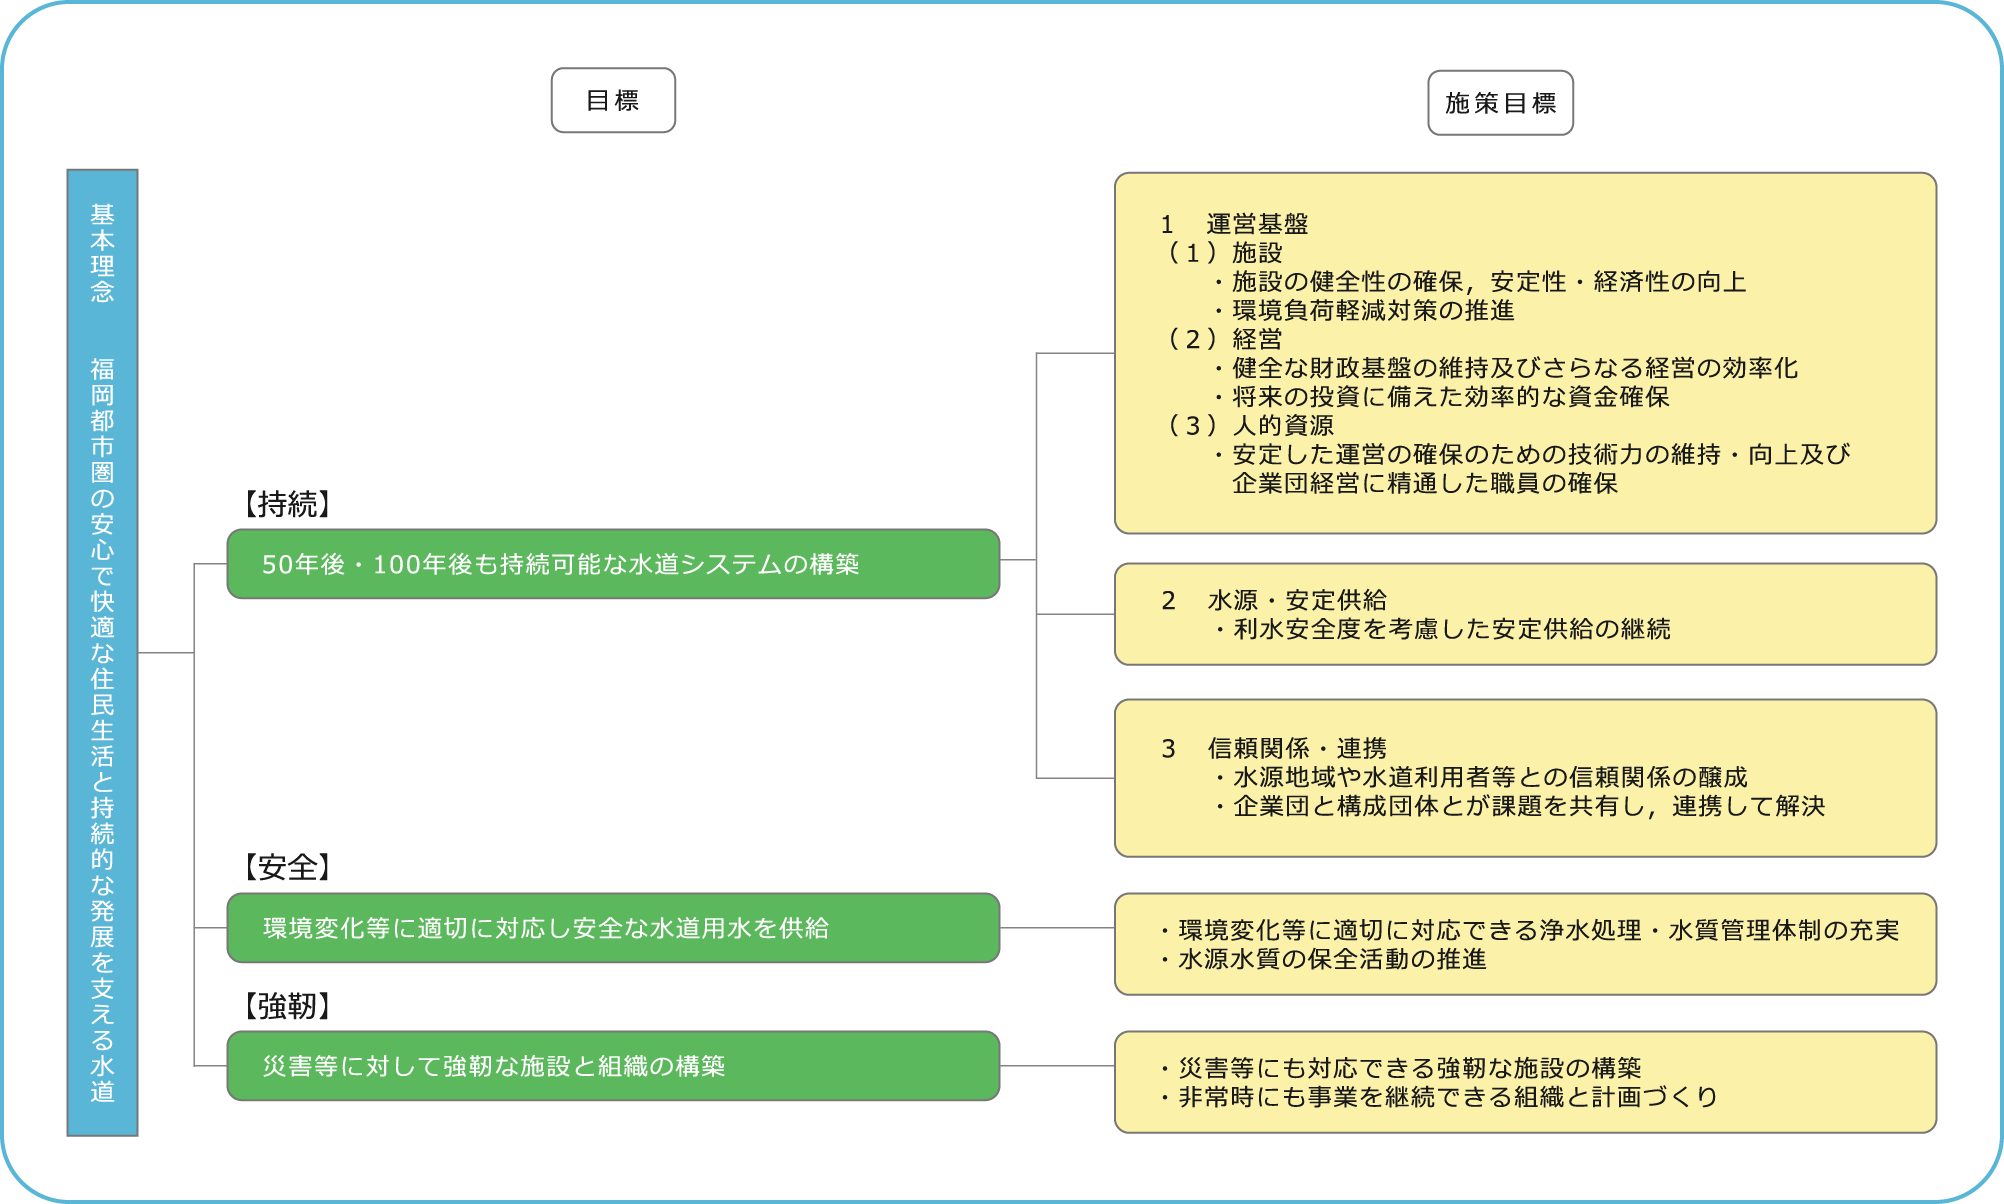
Task: Click the line 企業団経営に精通した職員の確保
Action: [1425, 484]
